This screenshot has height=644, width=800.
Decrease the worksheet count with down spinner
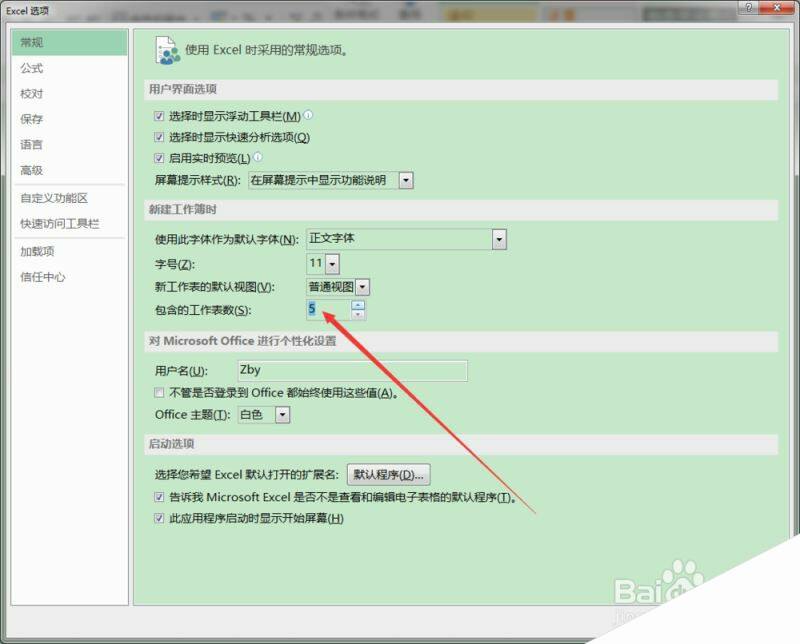tap(358, 314)
